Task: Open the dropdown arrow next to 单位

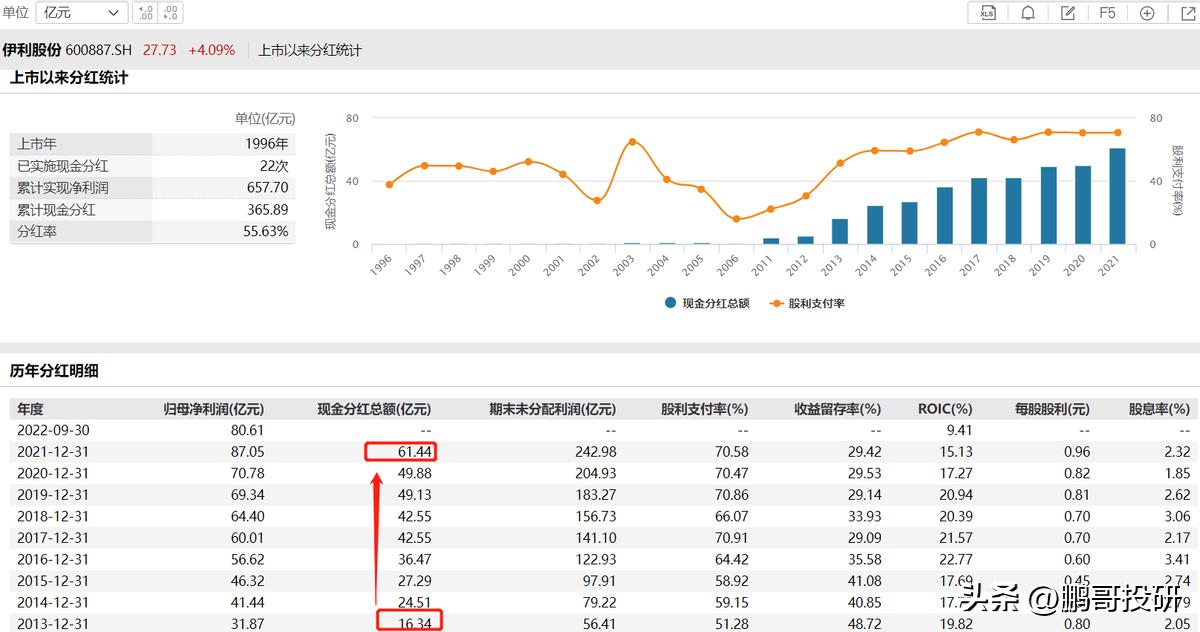Action: pyautogui.click(x=113, y=12)
